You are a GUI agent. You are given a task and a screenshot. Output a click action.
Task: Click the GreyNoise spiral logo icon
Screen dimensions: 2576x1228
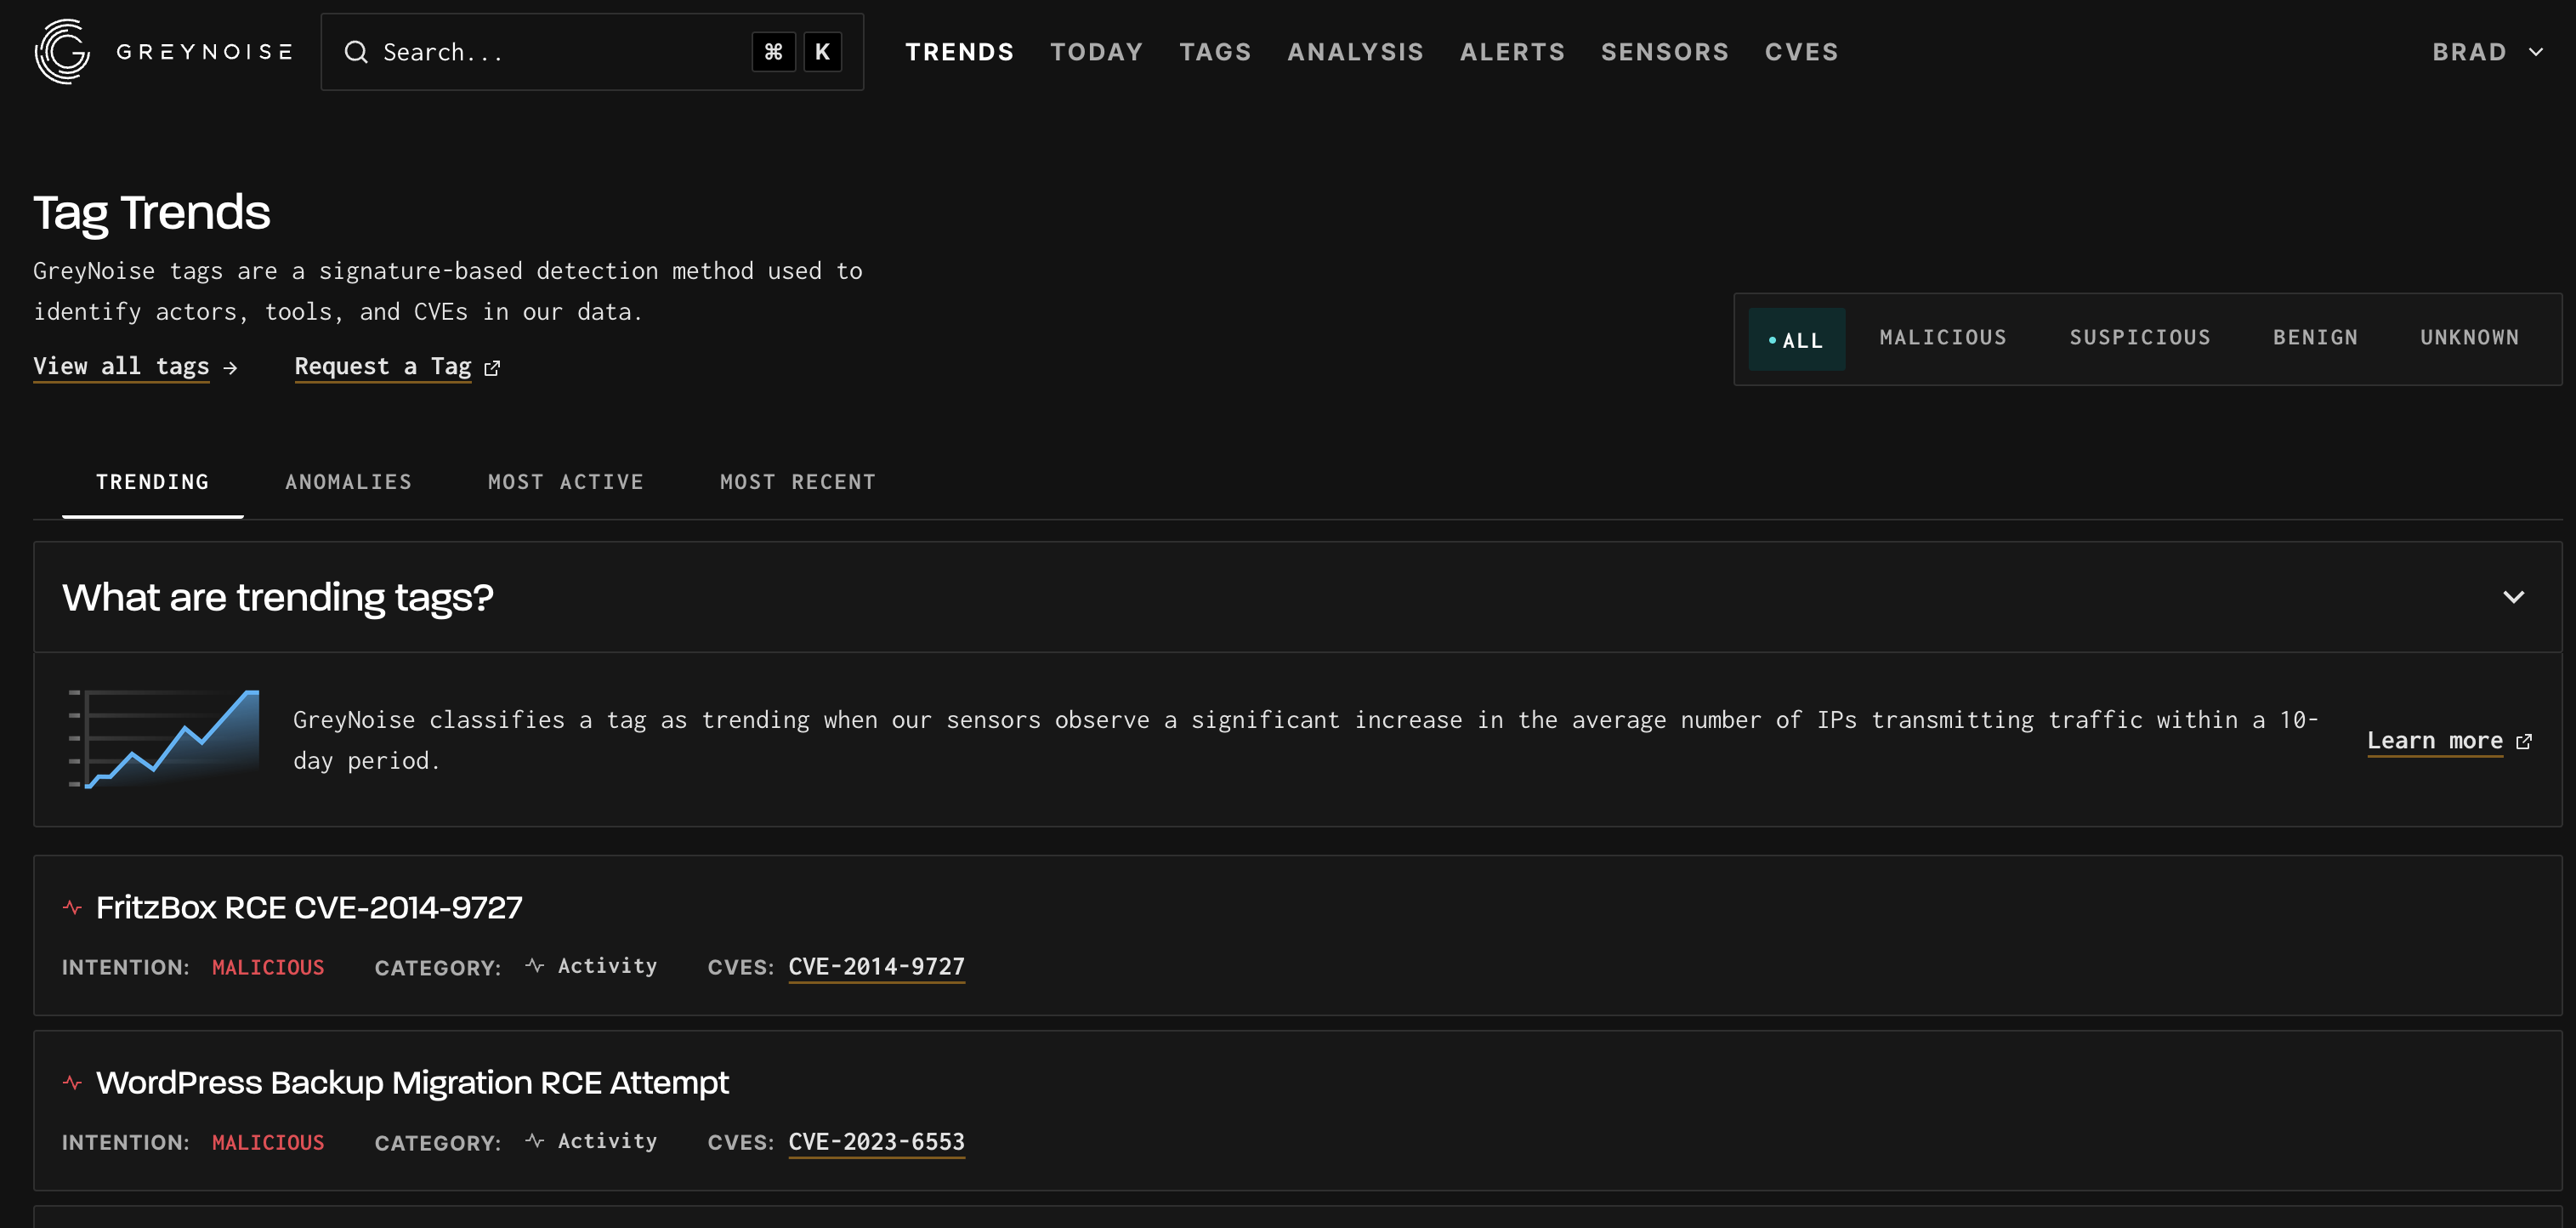(62, 51)
